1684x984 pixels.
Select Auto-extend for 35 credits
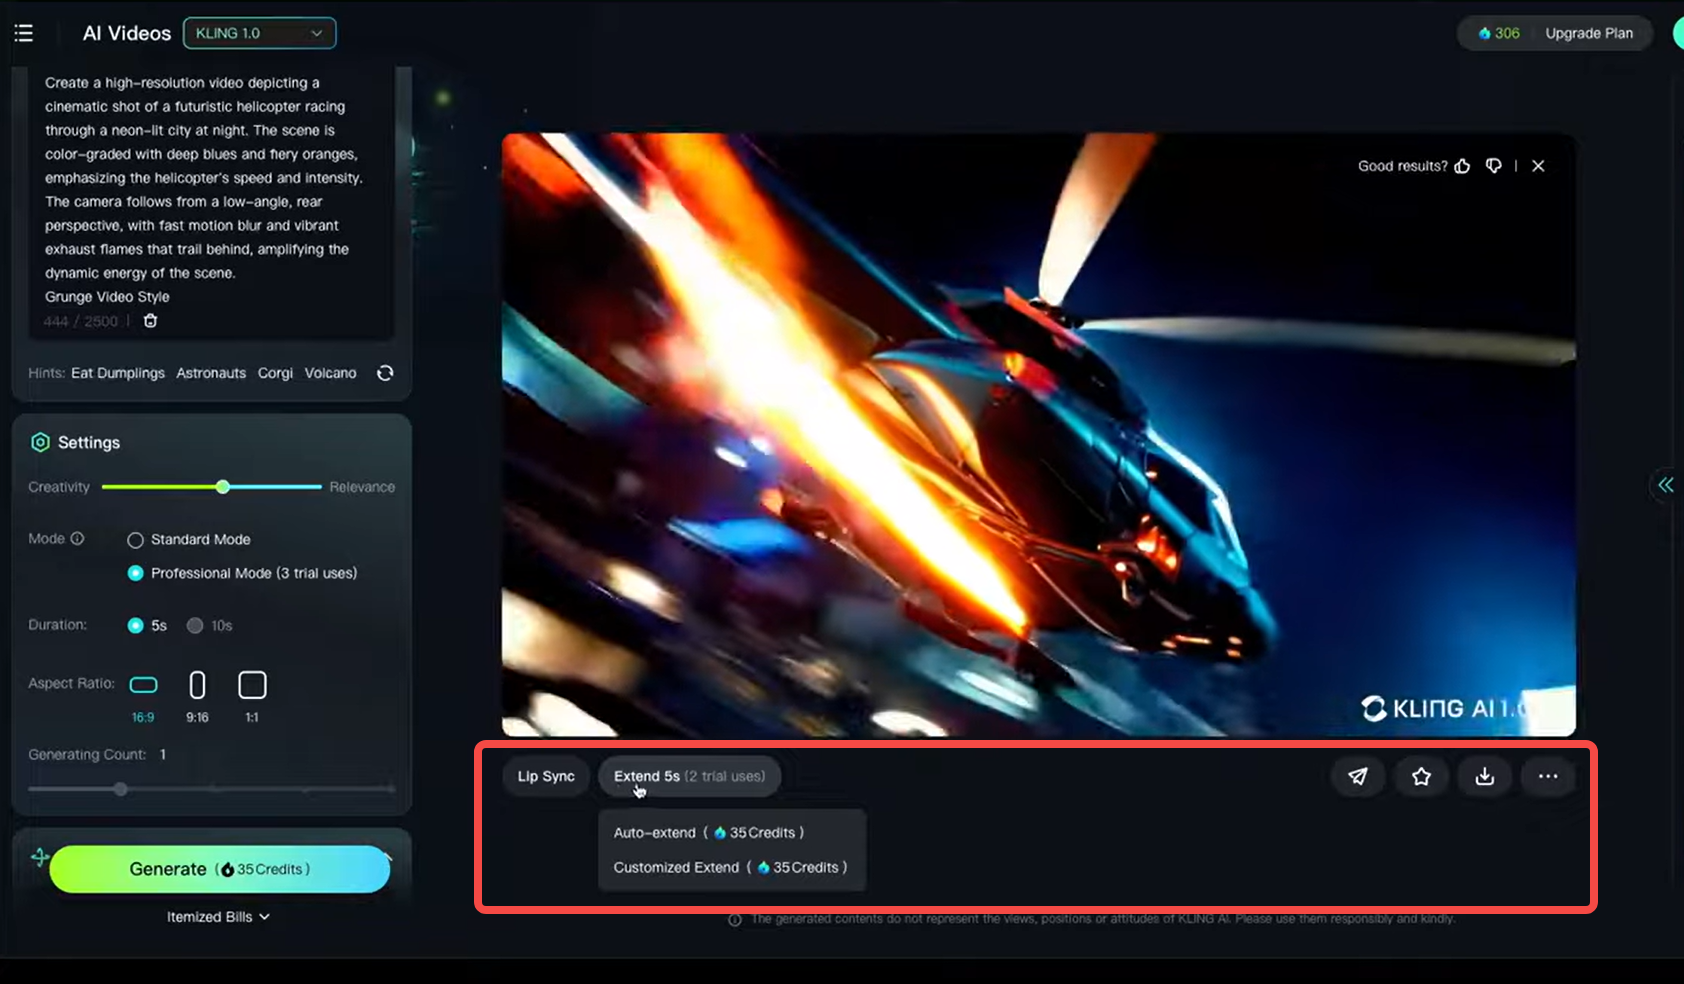(x=708, y=831)
